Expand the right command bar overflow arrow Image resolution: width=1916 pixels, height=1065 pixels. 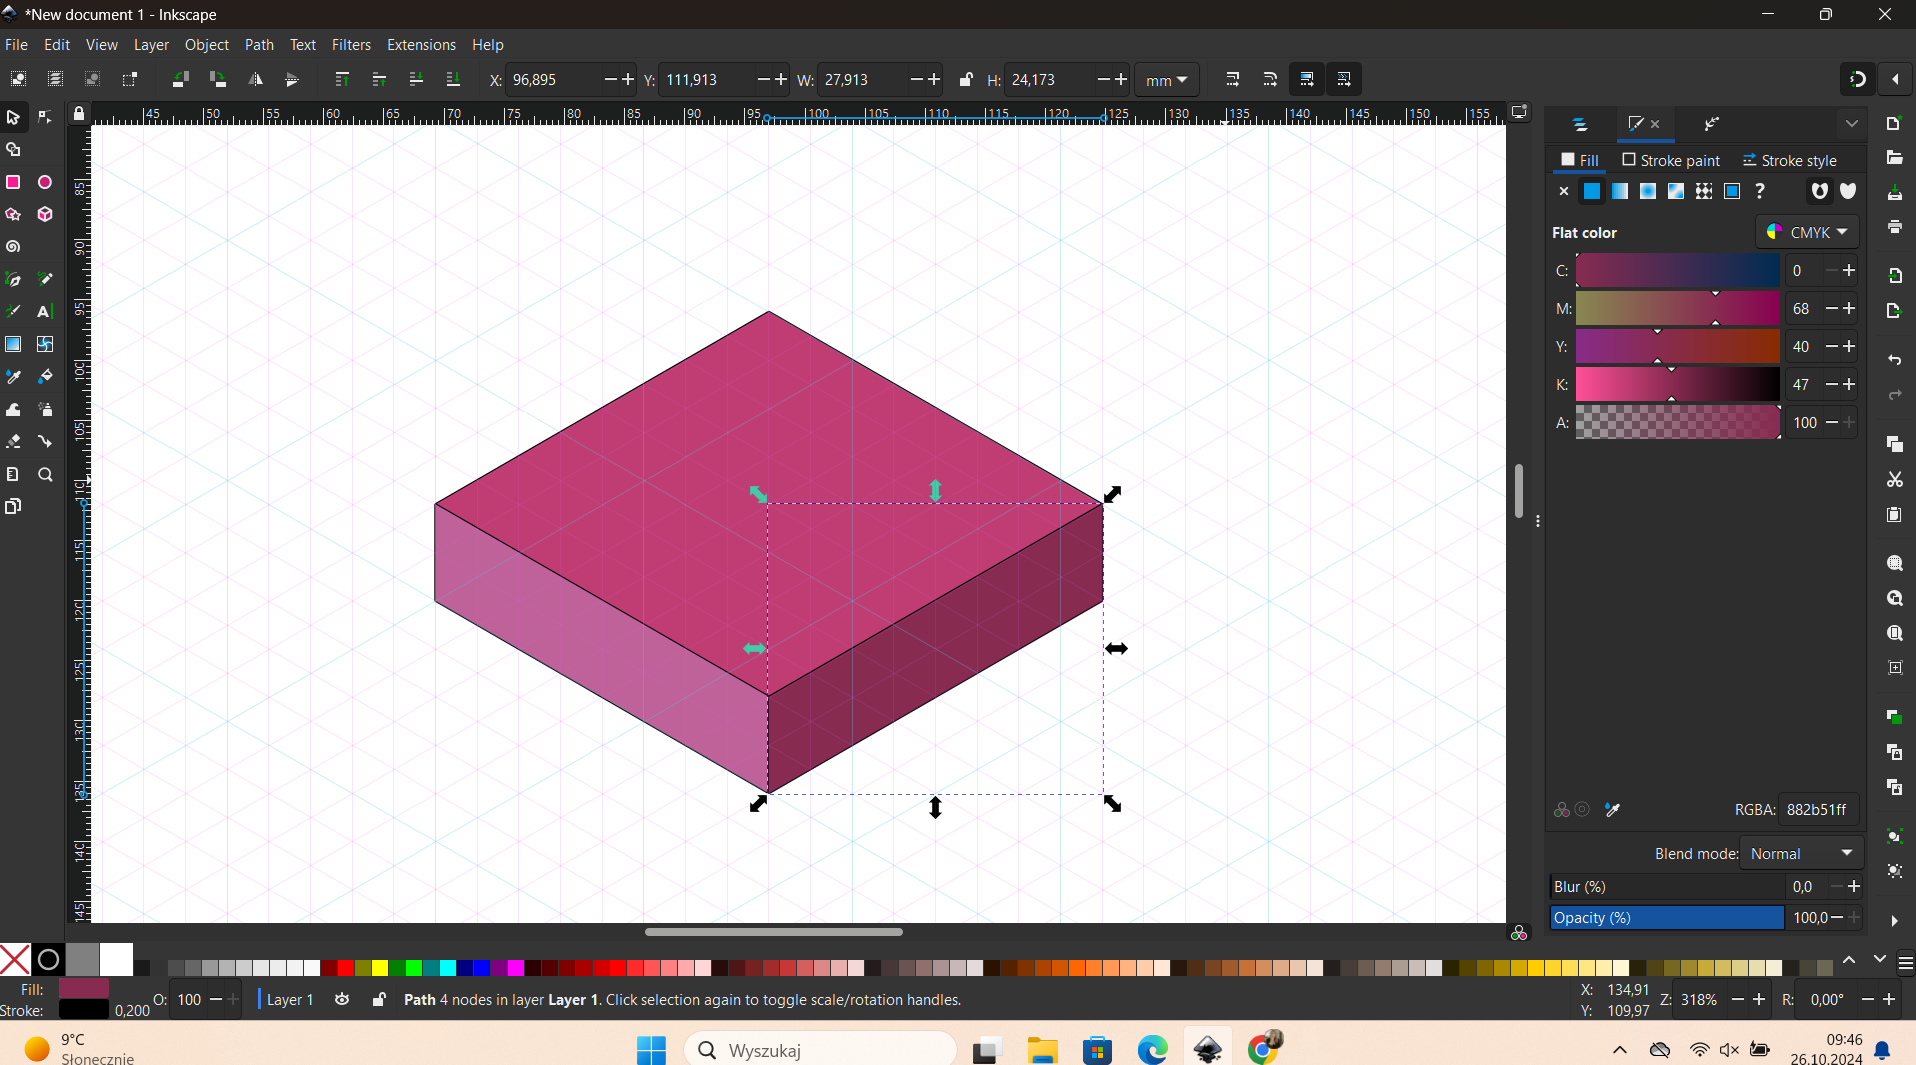point(1894,921)
